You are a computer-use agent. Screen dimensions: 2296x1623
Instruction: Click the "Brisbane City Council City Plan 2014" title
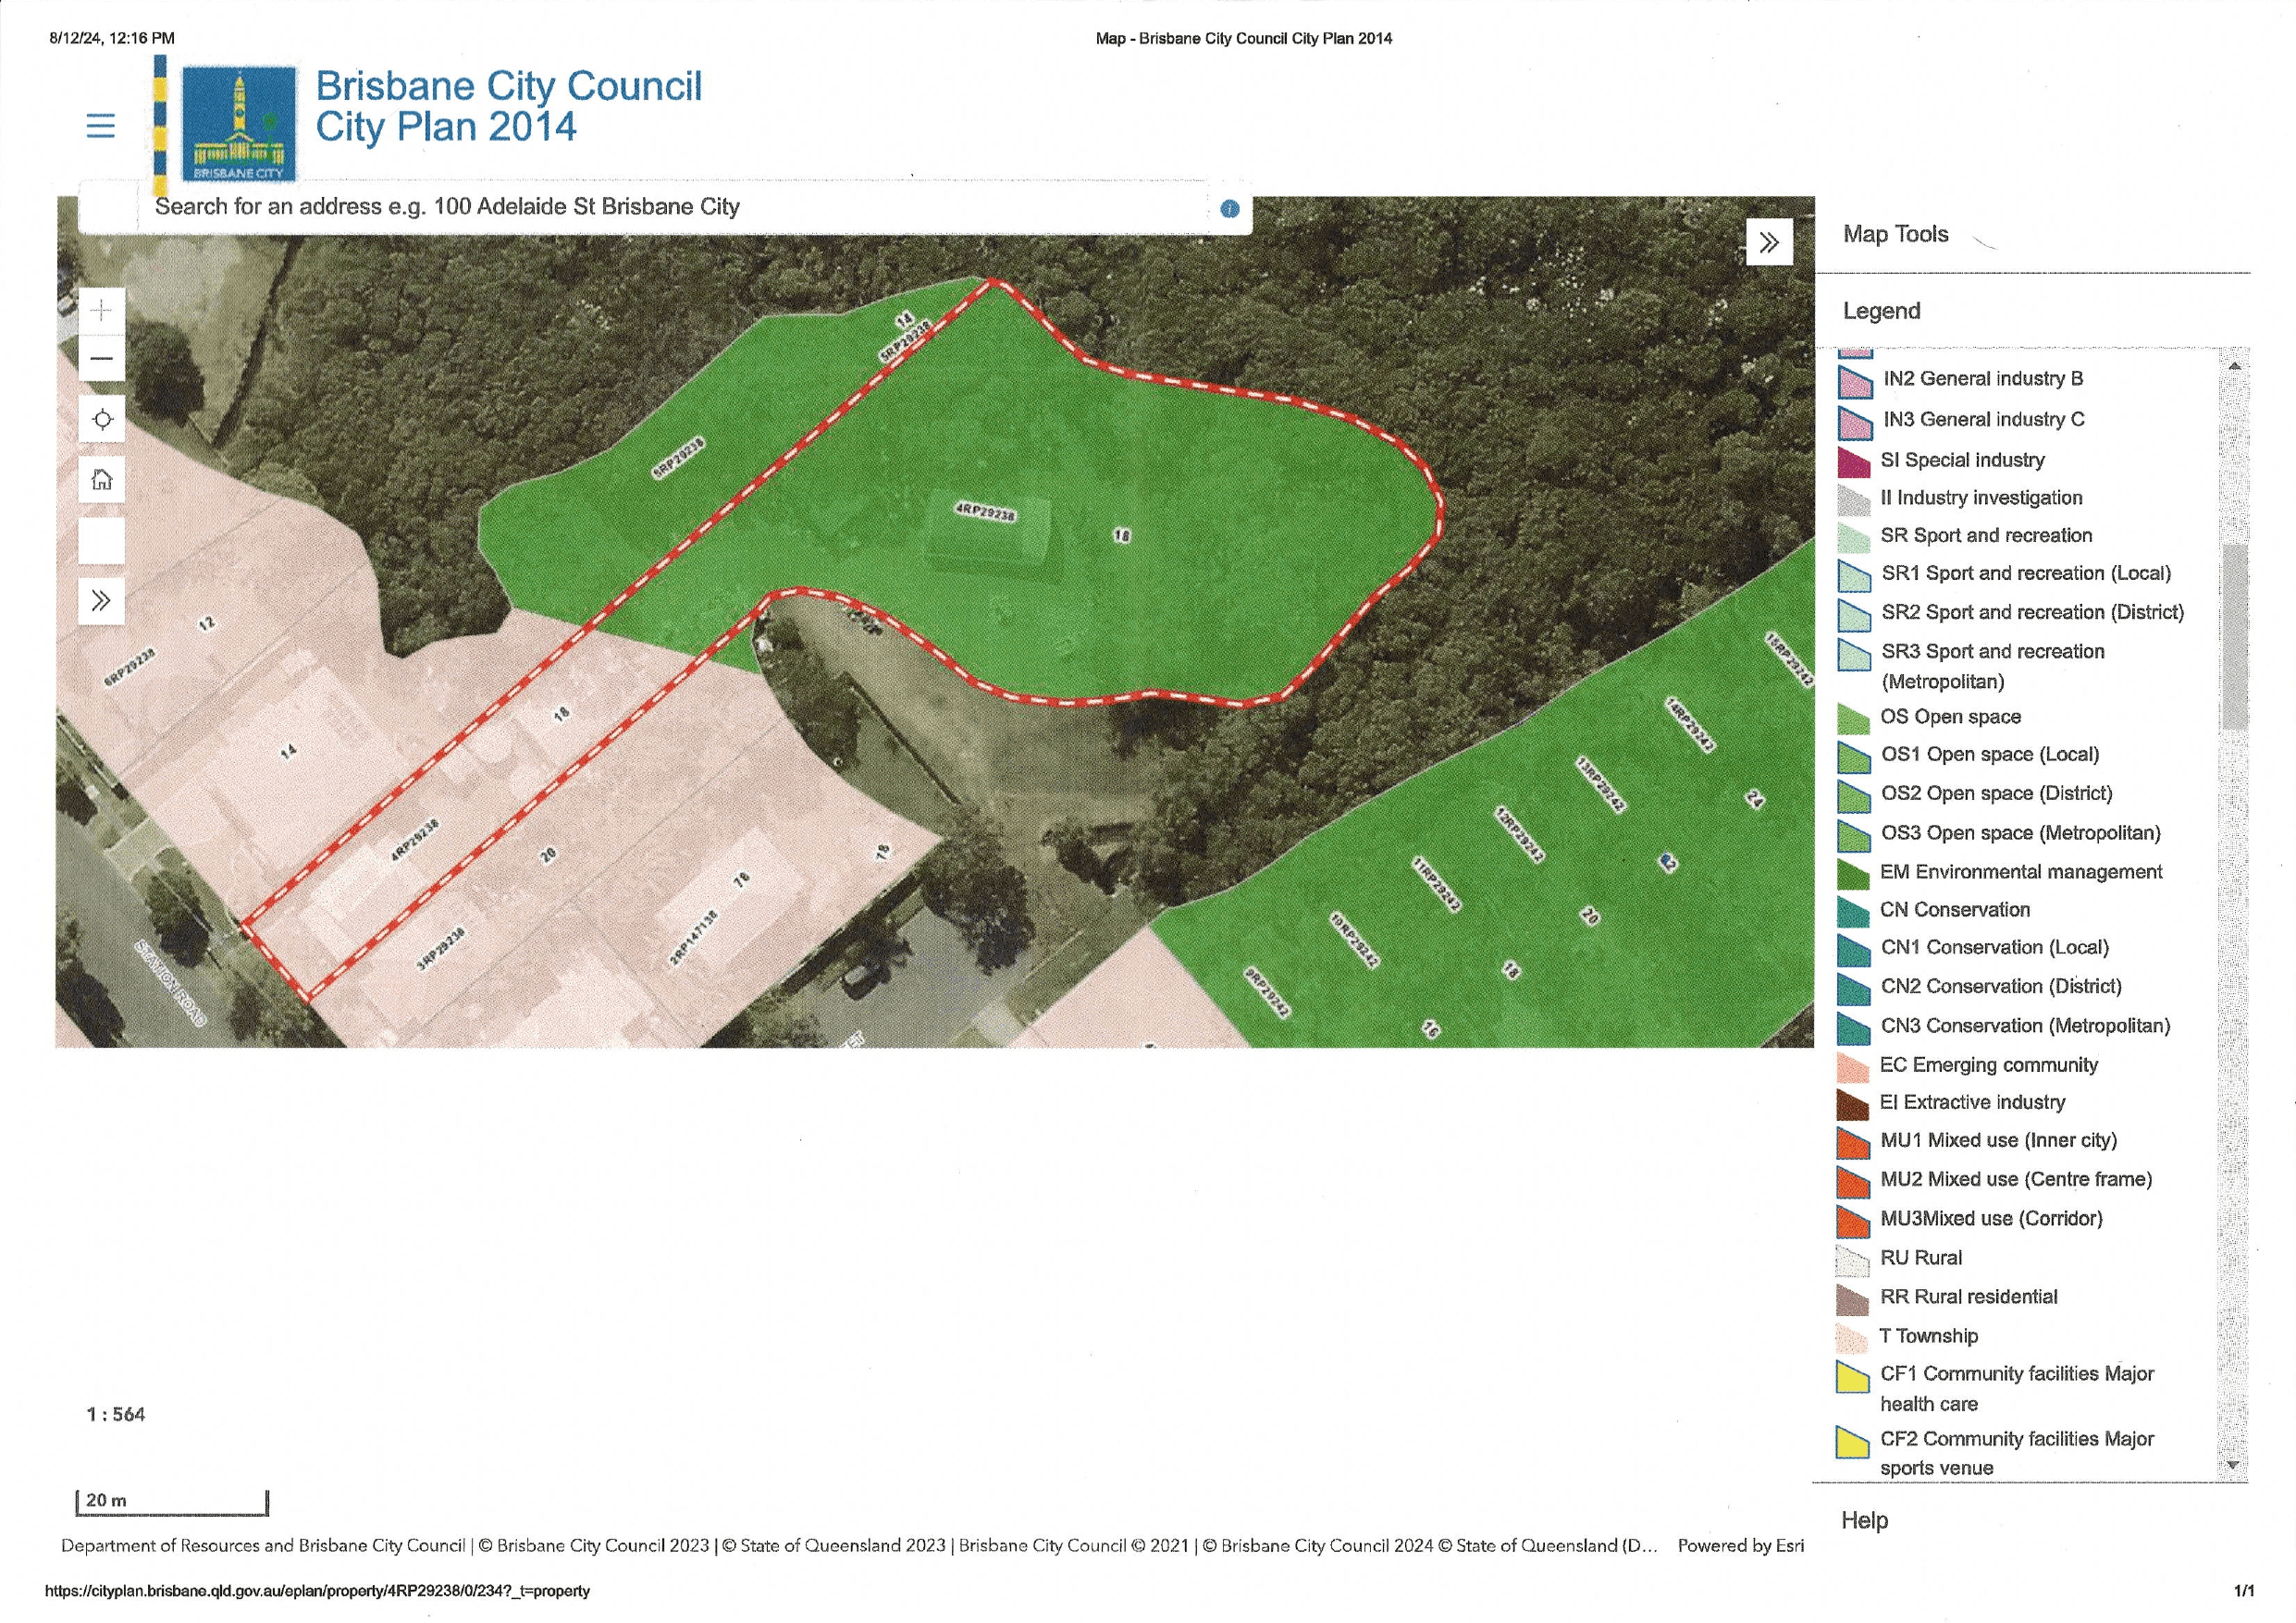pyautogui.click(x=509, y=106)
